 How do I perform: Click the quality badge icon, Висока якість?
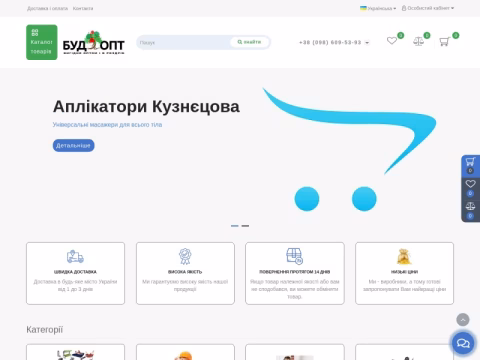[x=185, y=256]
